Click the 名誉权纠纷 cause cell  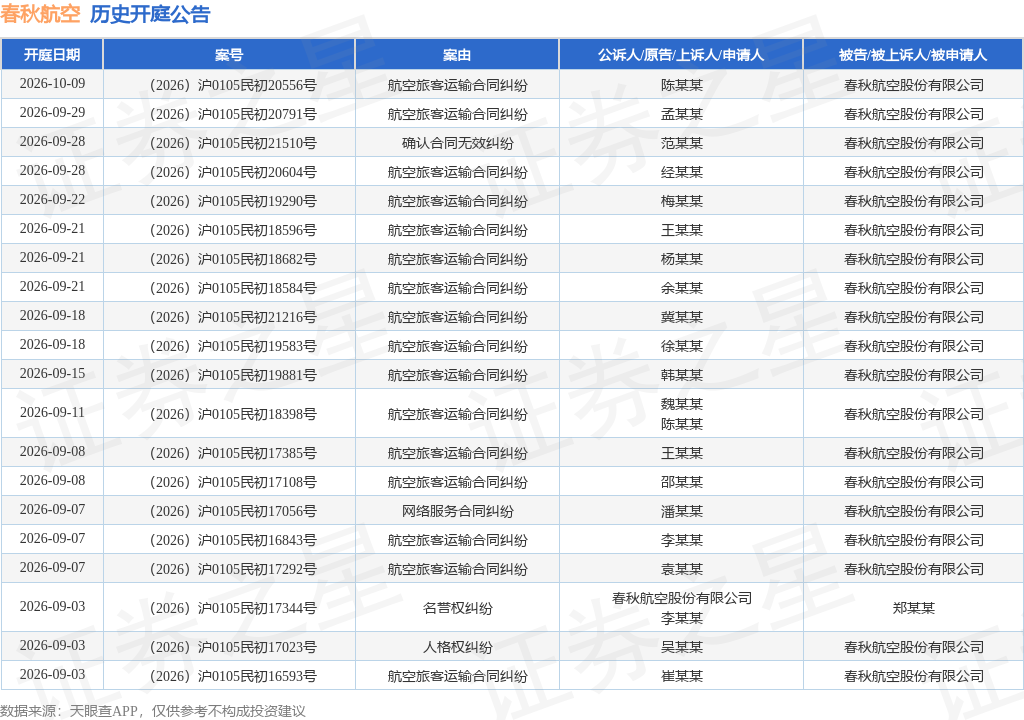tap(457, 608)
